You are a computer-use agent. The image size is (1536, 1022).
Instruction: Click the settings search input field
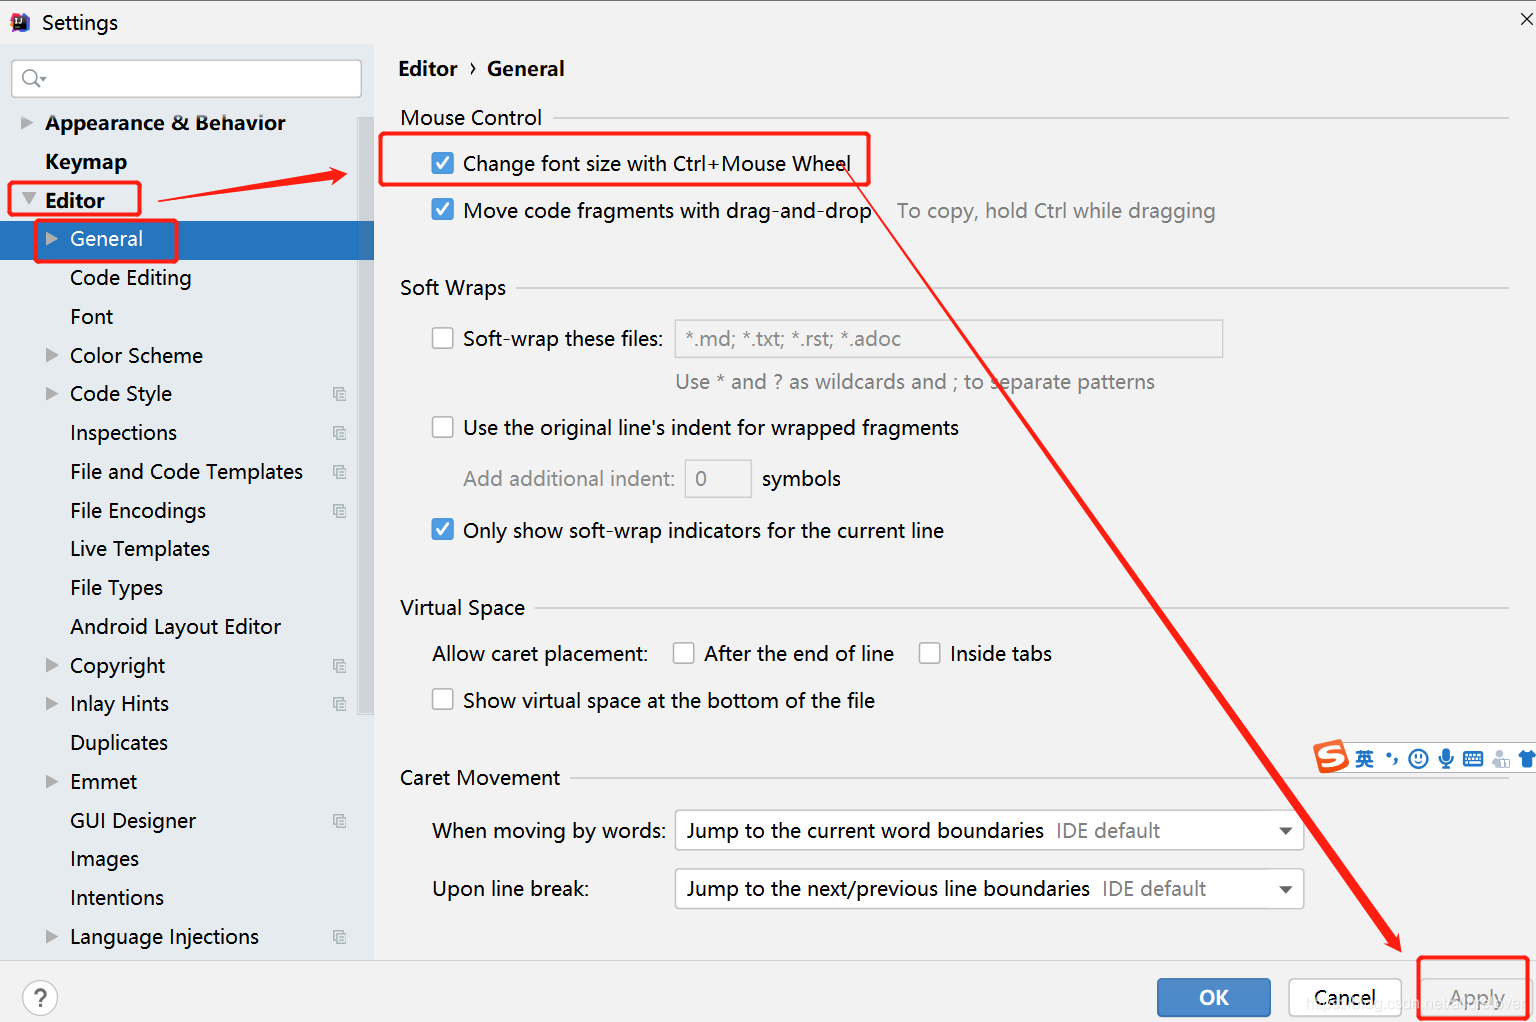click(187, 78)
